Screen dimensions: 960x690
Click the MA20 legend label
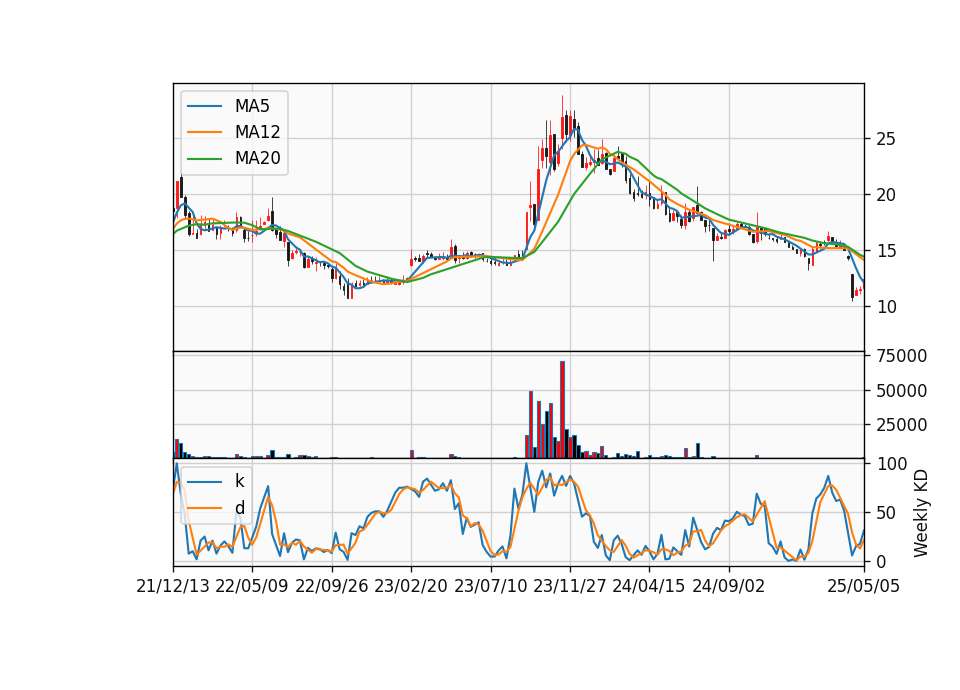(x=257, y=158)
